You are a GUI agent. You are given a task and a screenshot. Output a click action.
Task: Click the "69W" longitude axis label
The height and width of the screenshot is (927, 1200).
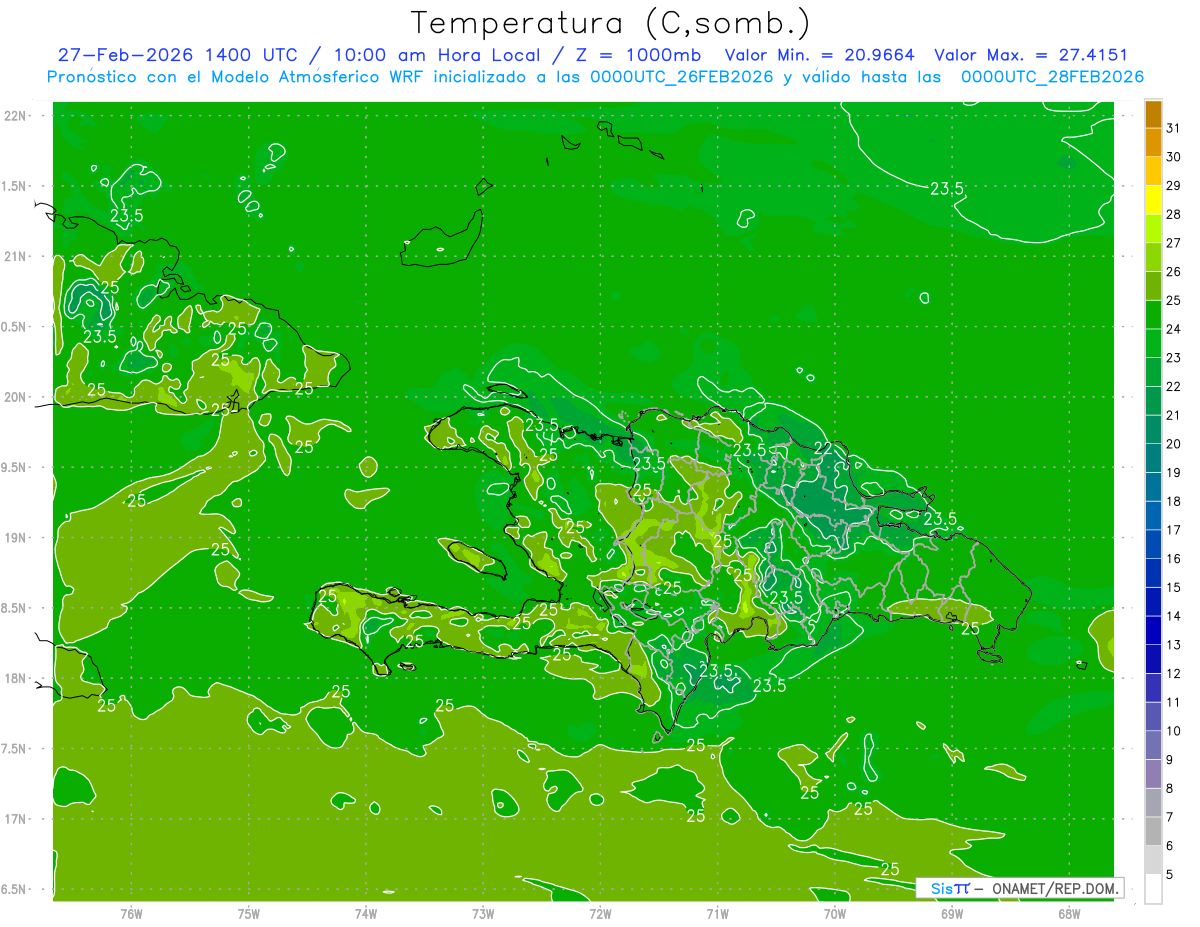(952, 914)
